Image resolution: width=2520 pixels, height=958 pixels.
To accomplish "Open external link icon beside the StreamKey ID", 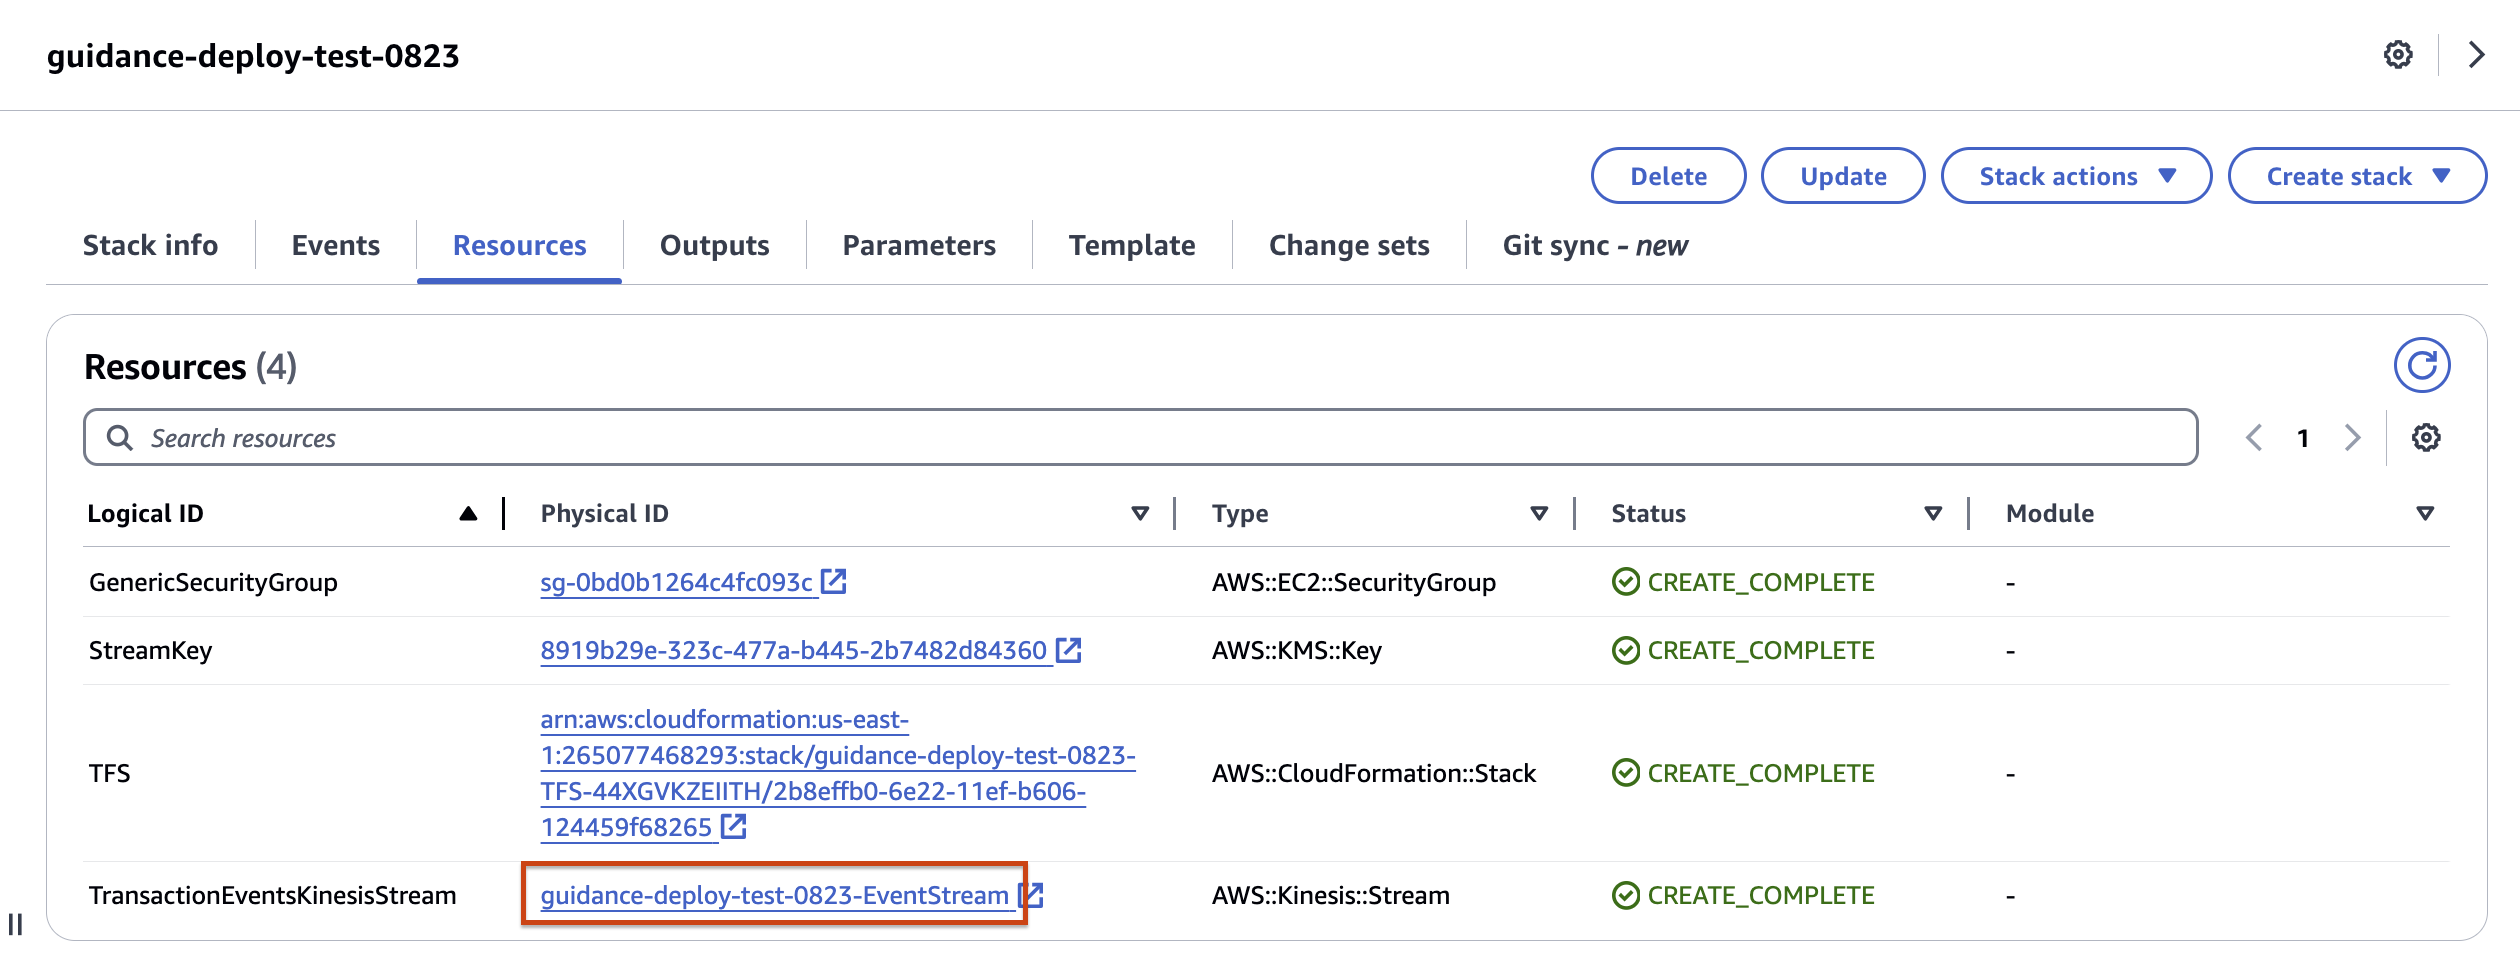I will click(1068, 650).
